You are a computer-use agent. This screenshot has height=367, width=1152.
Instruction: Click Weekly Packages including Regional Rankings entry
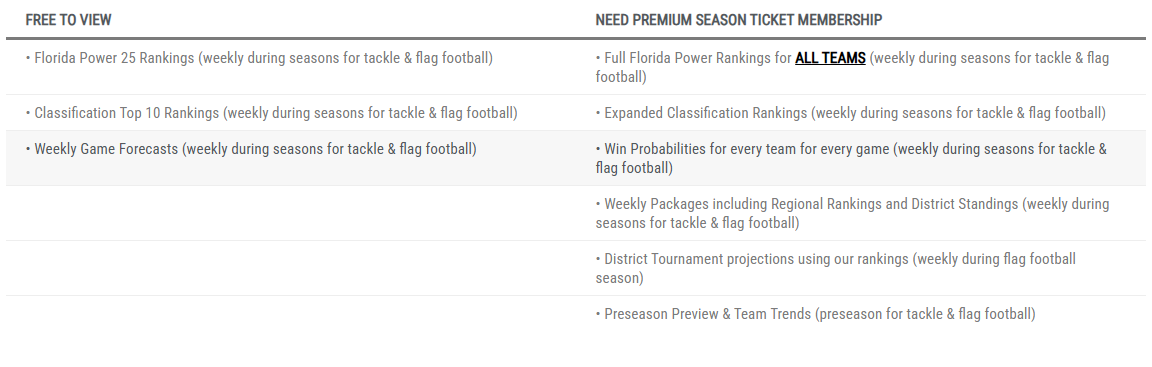[x=852, y=214]
